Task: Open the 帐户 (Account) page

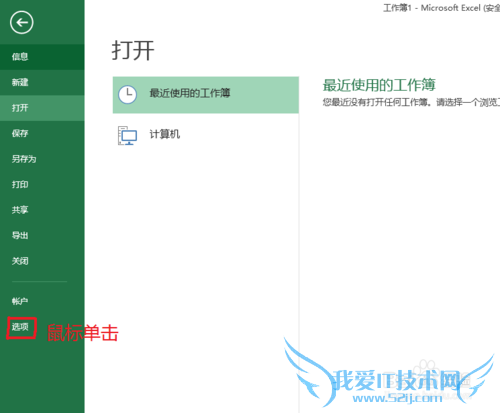Action: (x=42, y=301)
